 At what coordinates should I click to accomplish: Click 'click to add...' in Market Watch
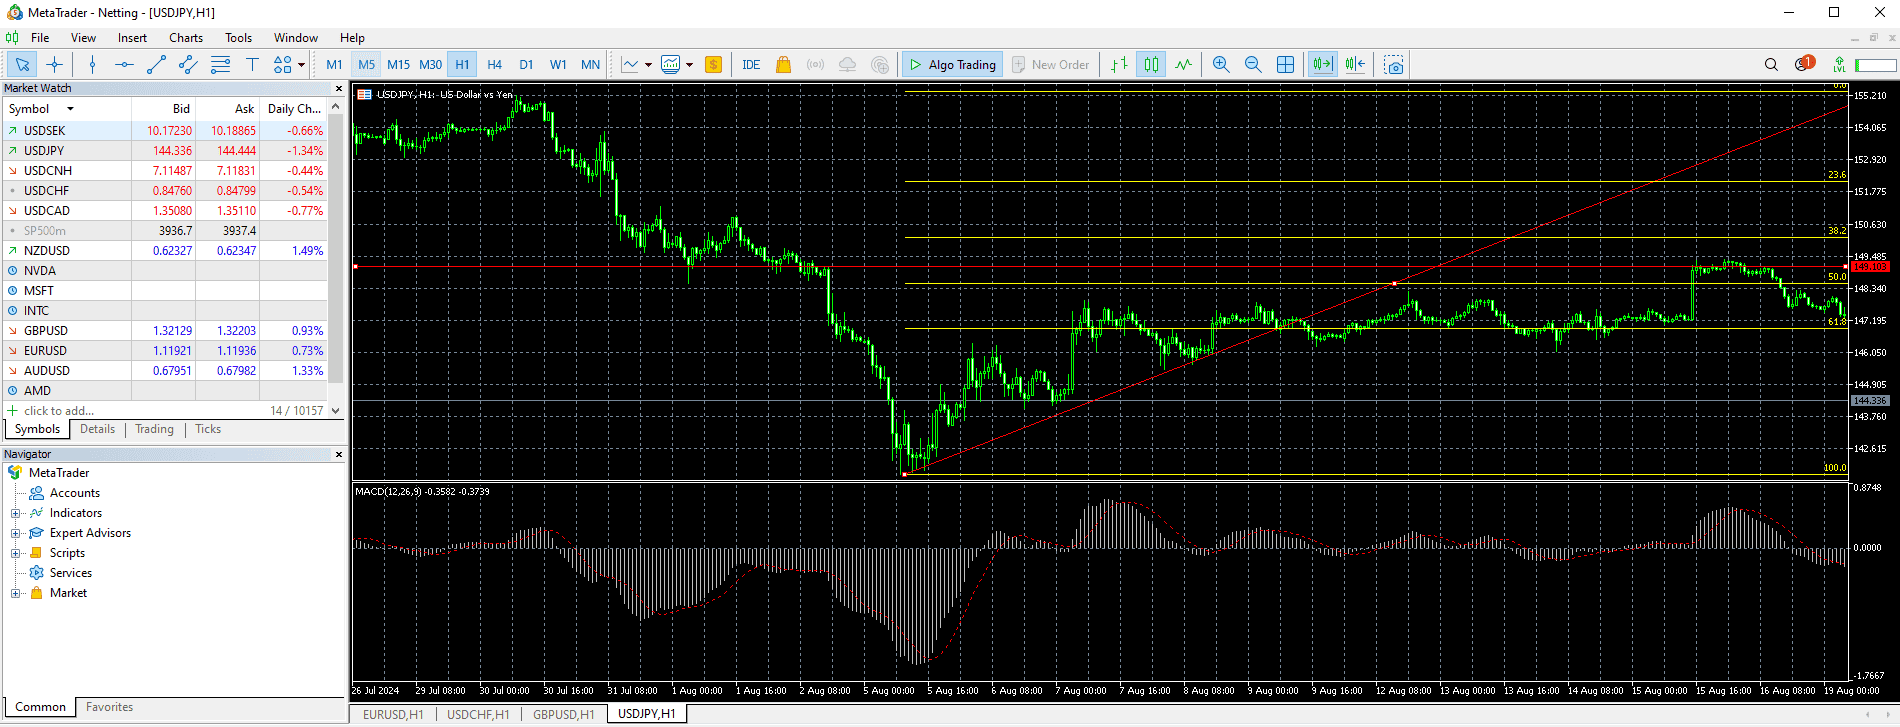[59, 411]
